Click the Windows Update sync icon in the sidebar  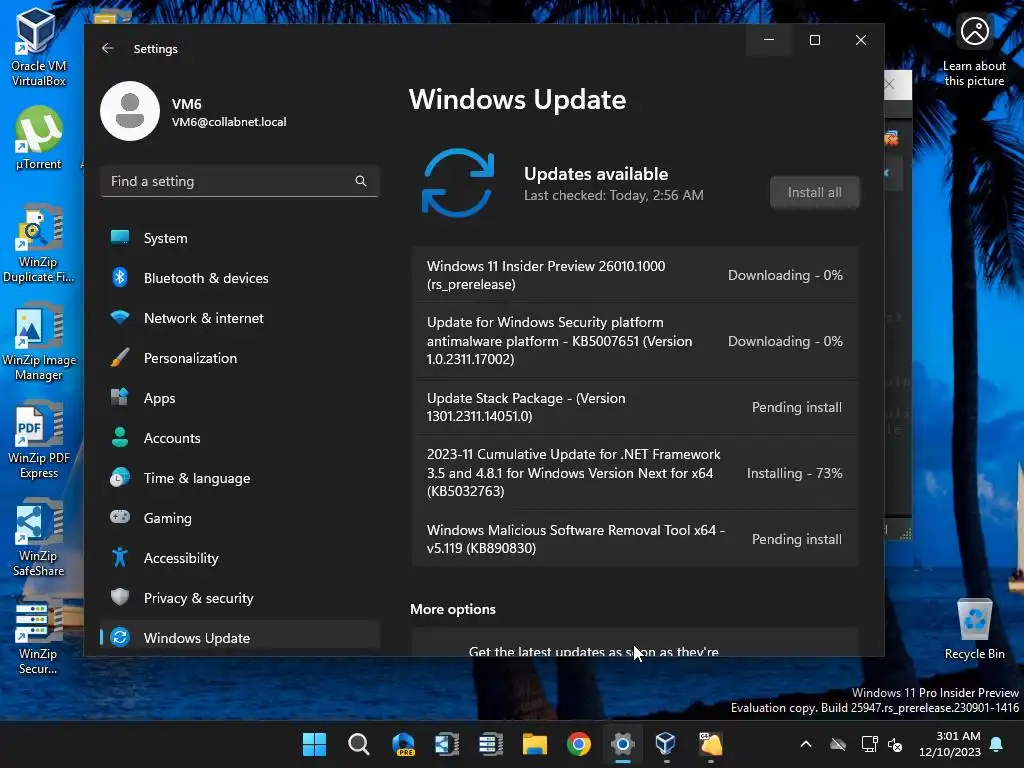point(120,637)
